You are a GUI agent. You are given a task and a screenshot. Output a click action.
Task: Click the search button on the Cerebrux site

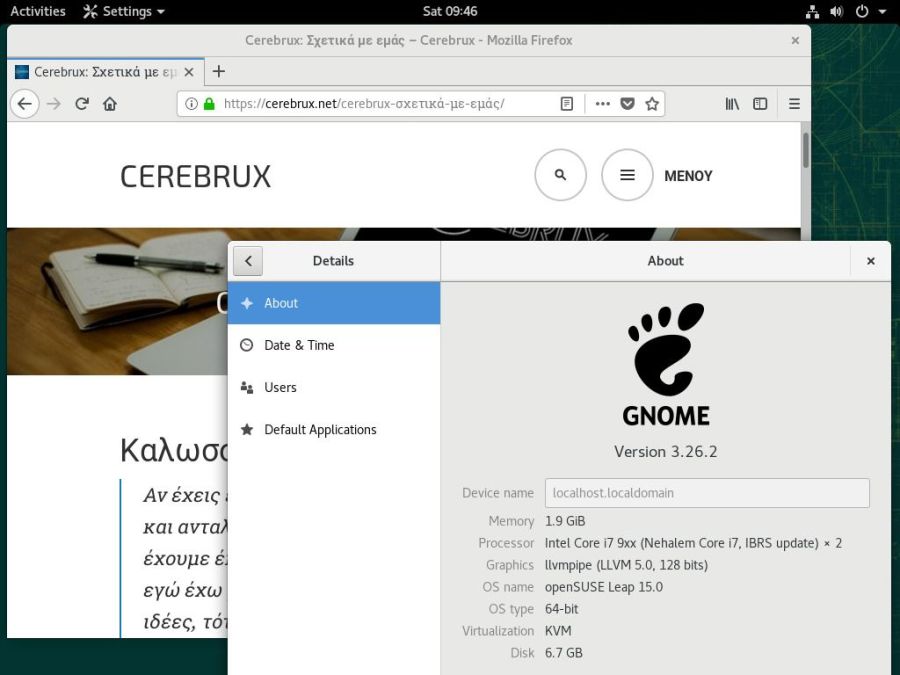point(560,174)
